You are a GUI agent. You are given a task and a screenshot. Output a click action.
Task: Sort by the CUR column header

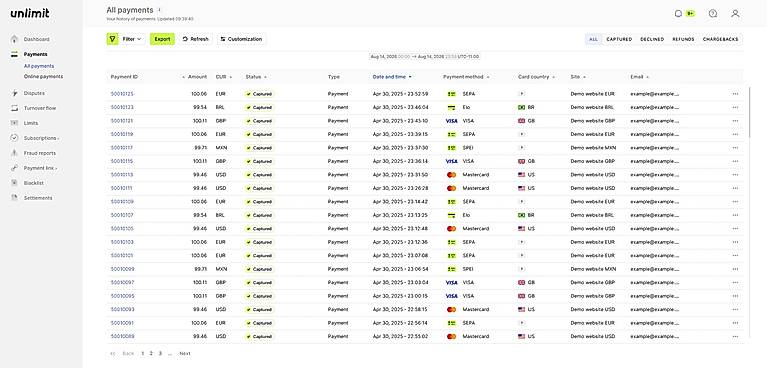(224, 77)
